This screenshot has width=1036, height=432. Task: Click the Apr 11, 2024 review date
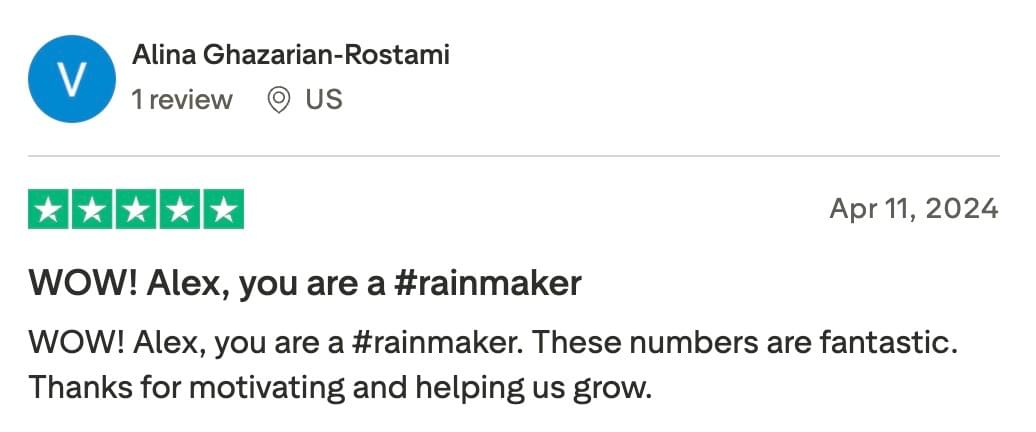[x=914, y=209]
